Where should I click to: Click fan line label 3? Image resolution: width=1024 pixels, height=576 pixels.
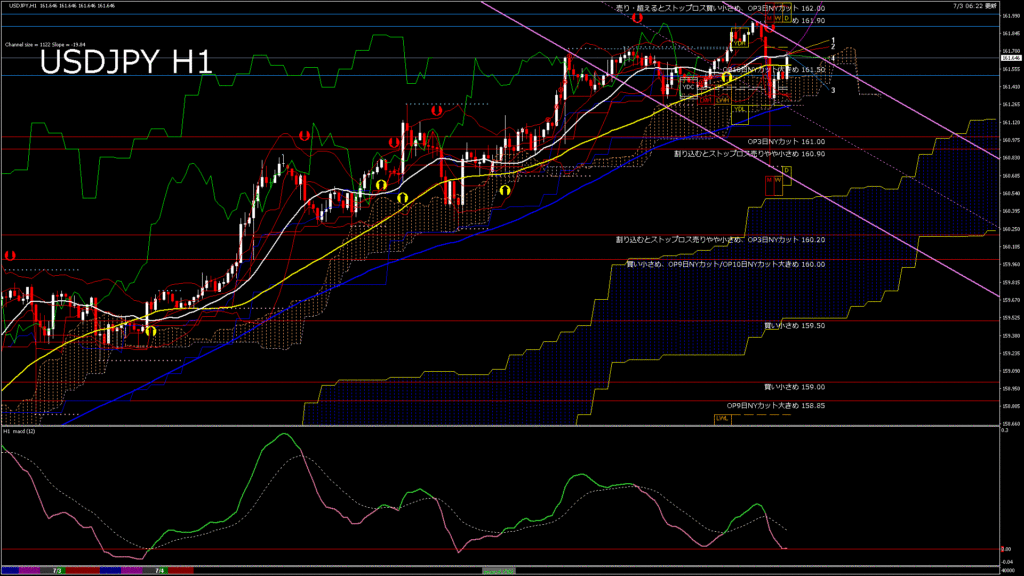click(x=834, y=90)
